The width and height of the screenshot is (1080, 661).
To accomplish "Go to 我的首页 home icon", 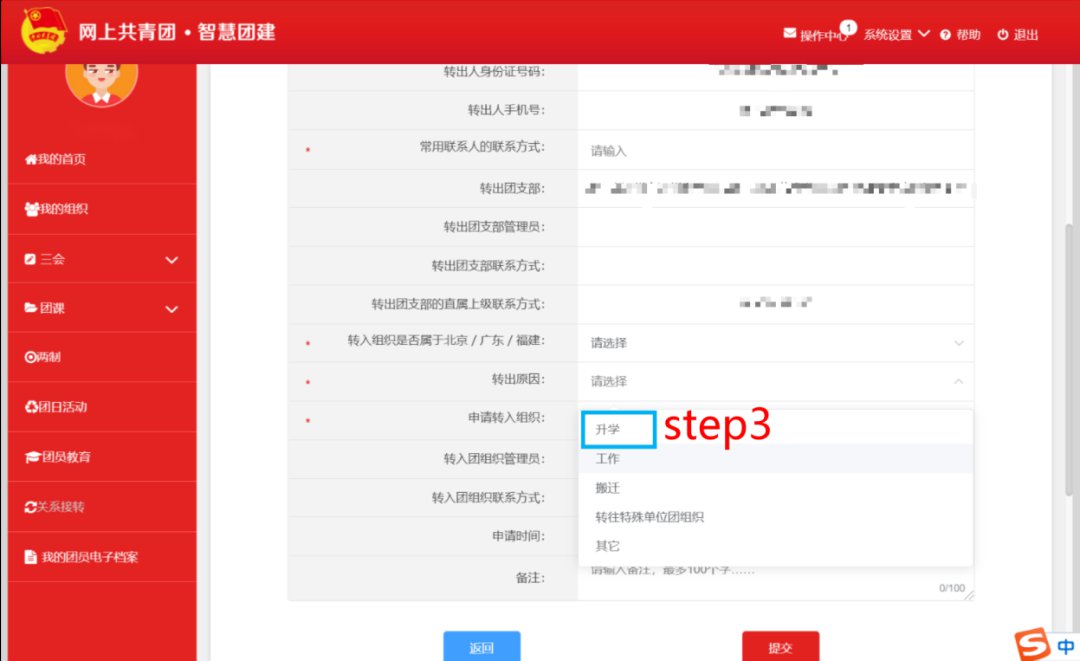I will 30,159.
